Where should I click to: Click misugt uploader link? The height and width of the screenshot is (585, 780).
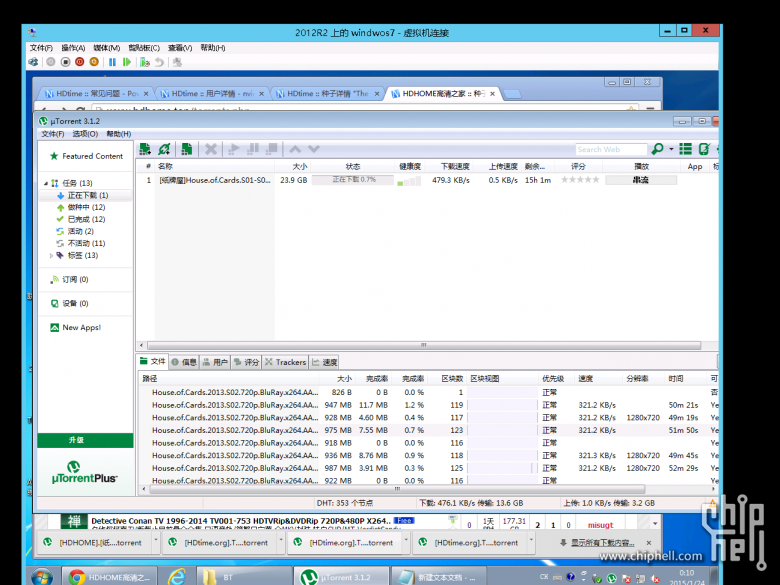600,525
